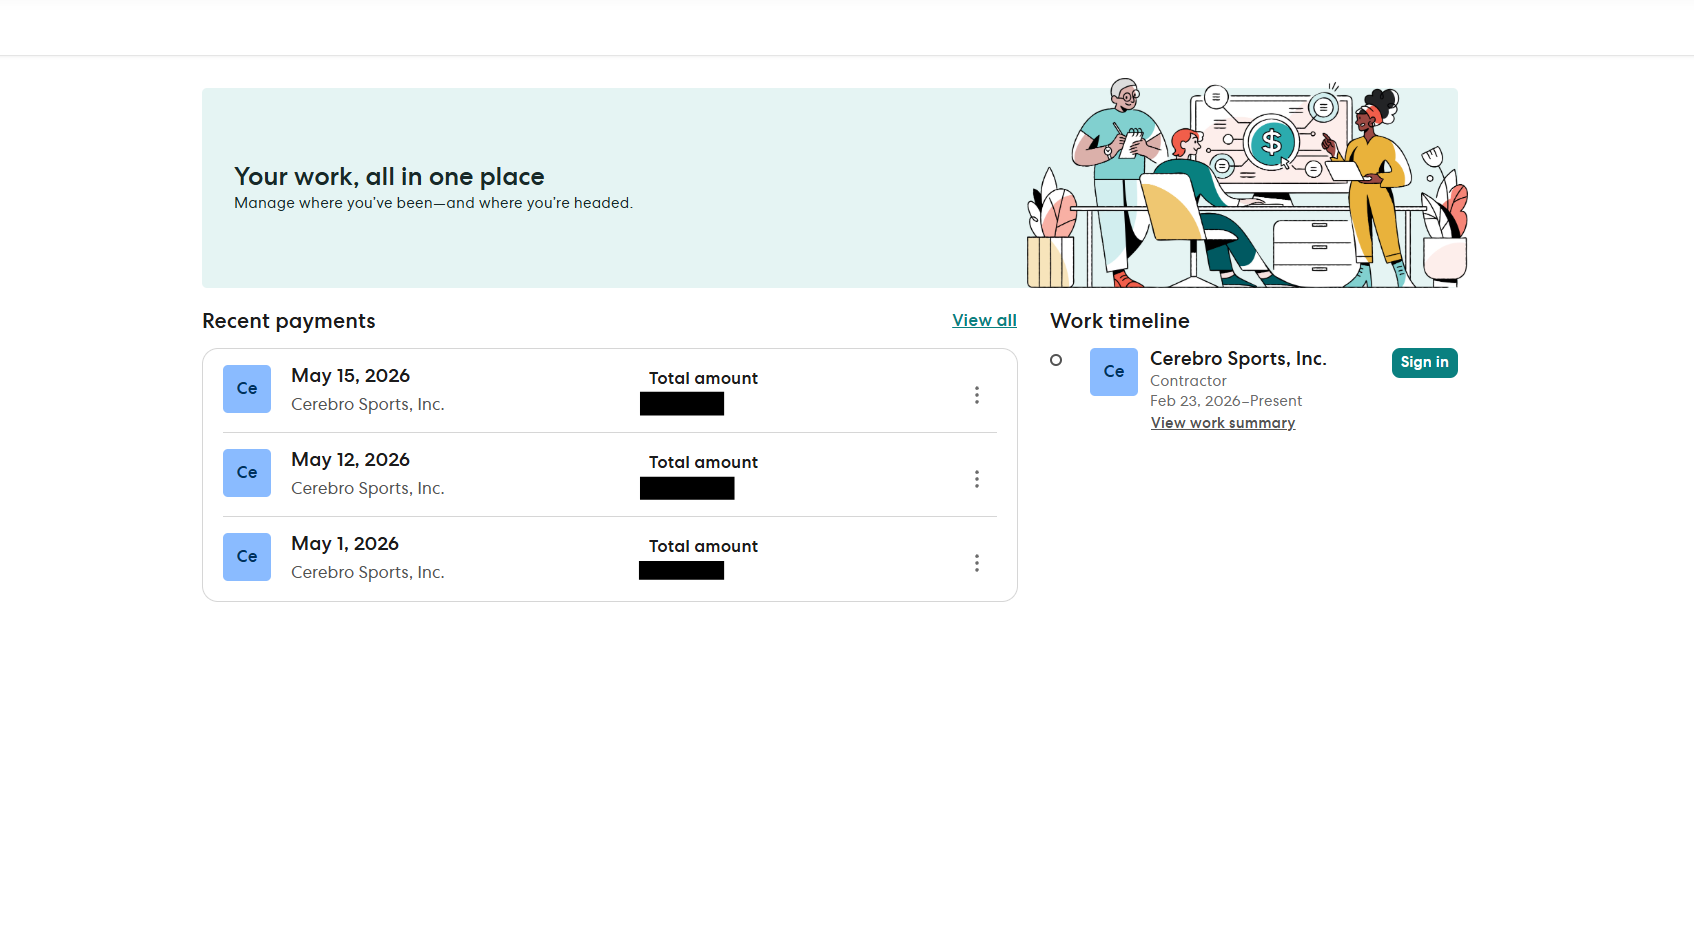Select the May 1, 2026 payment date
This screenshot has height=940, width=1694.
345,544
